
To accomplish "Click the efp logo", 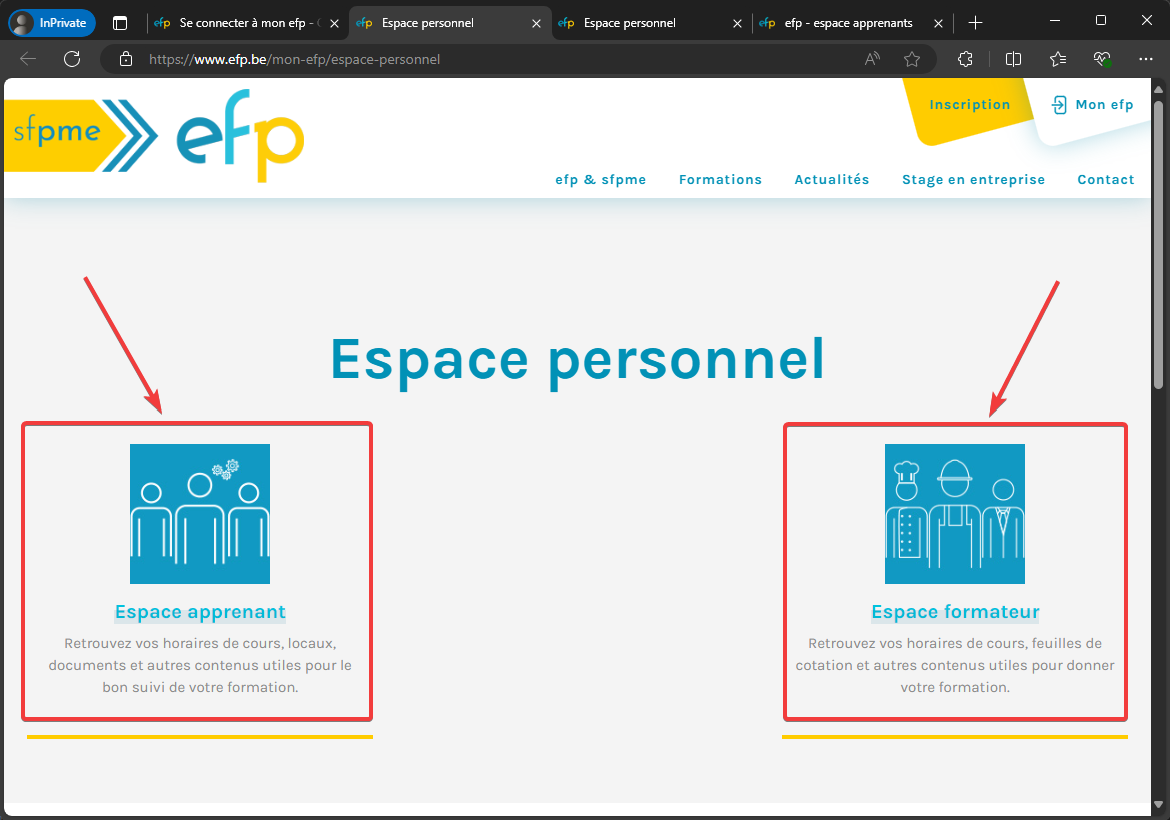I will (240, 135).
